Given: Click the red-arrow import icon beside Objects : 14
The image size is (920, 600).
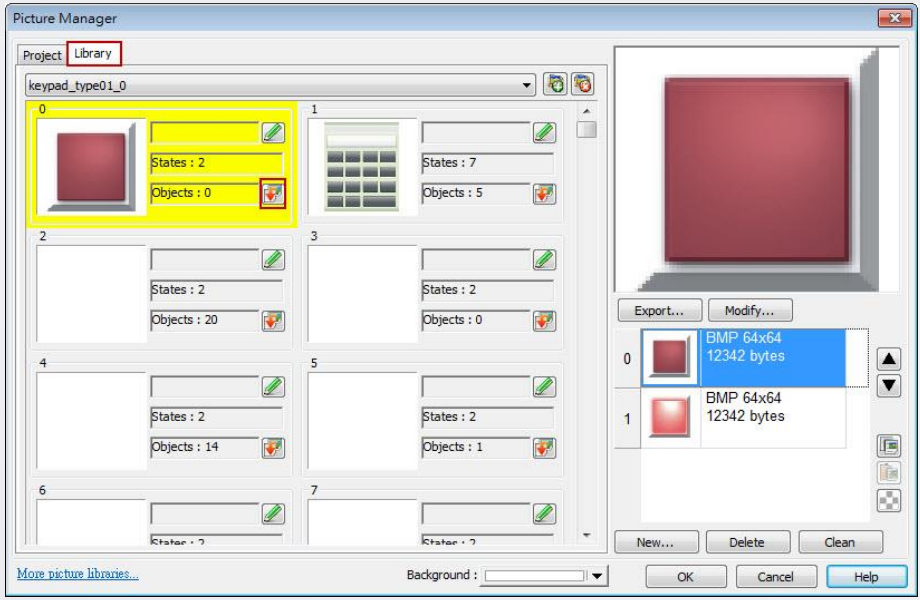Looking at the screenshot, I should click(273, 448).
